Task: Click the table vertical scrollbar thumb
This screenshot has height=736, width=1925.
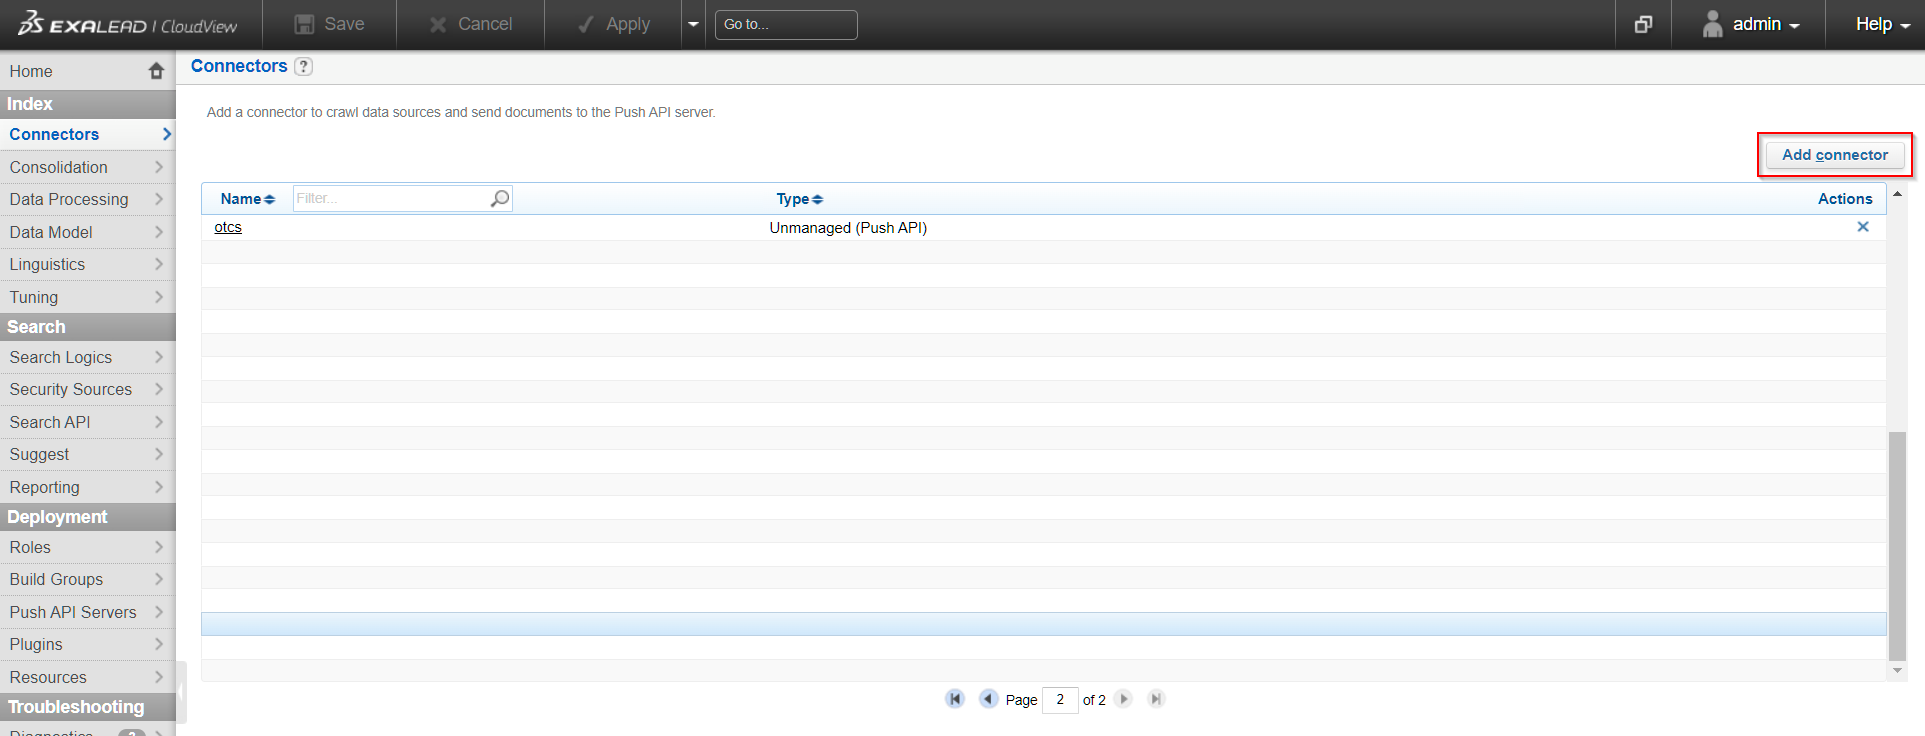Action: pos(1897,546)
